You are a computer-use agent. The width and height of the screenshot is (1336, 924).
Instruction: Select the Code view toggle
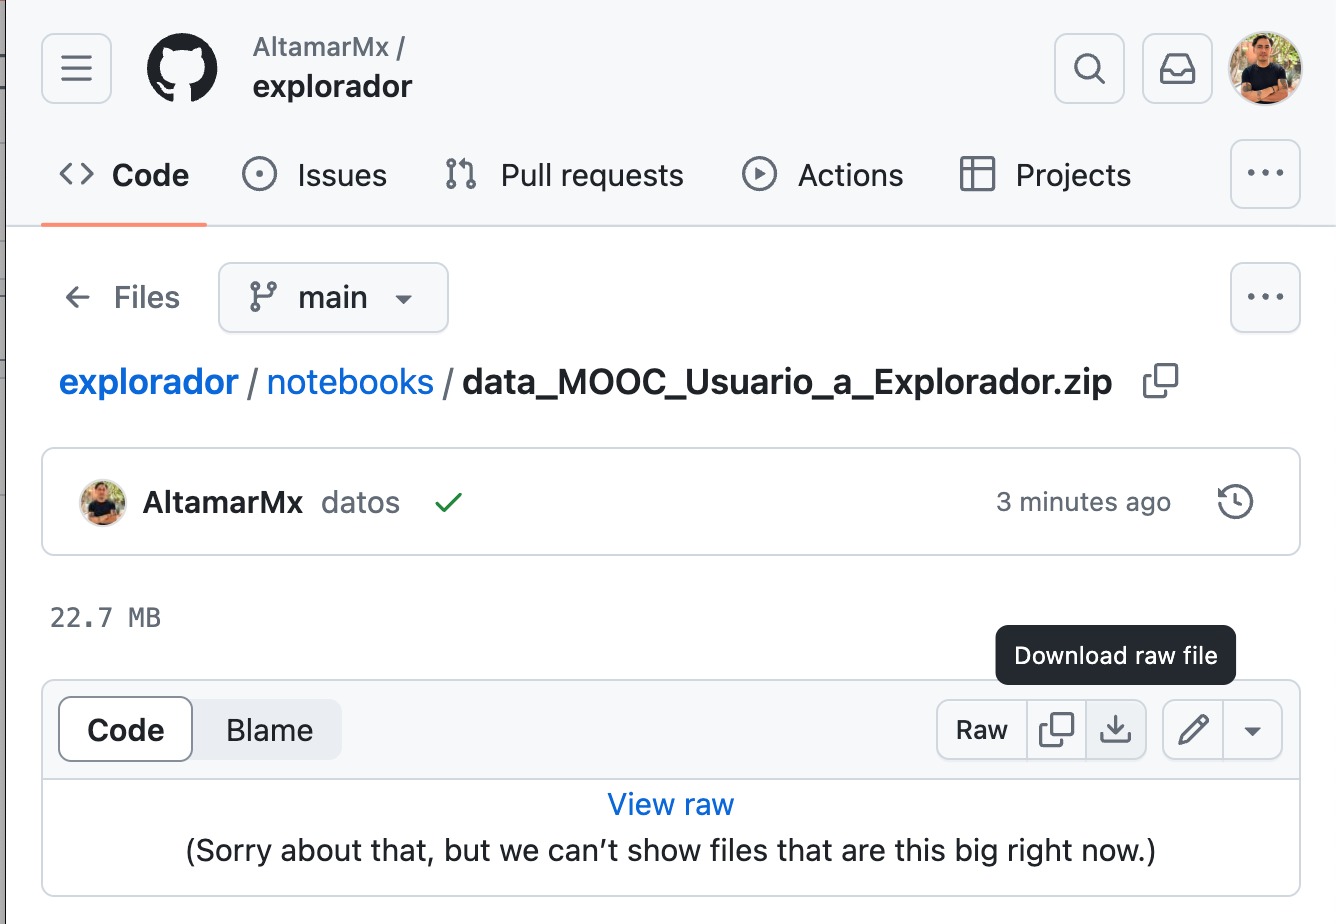126,730
